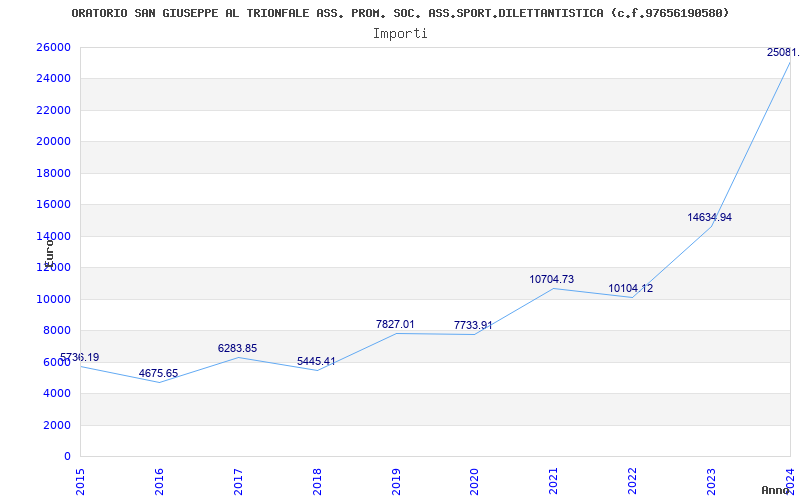The image size is (800, 500).
Task: Select the 6283.85 data label
Action: (x=237, y=348)
